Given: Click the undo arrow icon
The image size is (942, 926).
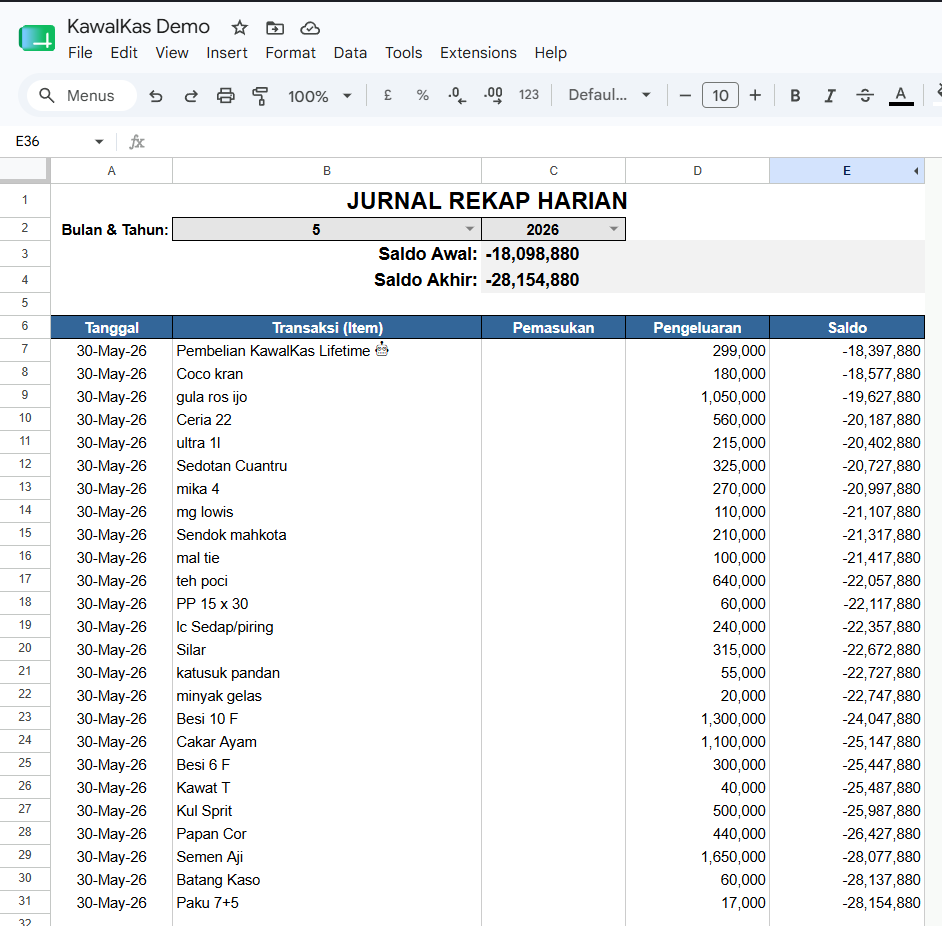Looking at the screenshot, I should [x=156, y=96].
